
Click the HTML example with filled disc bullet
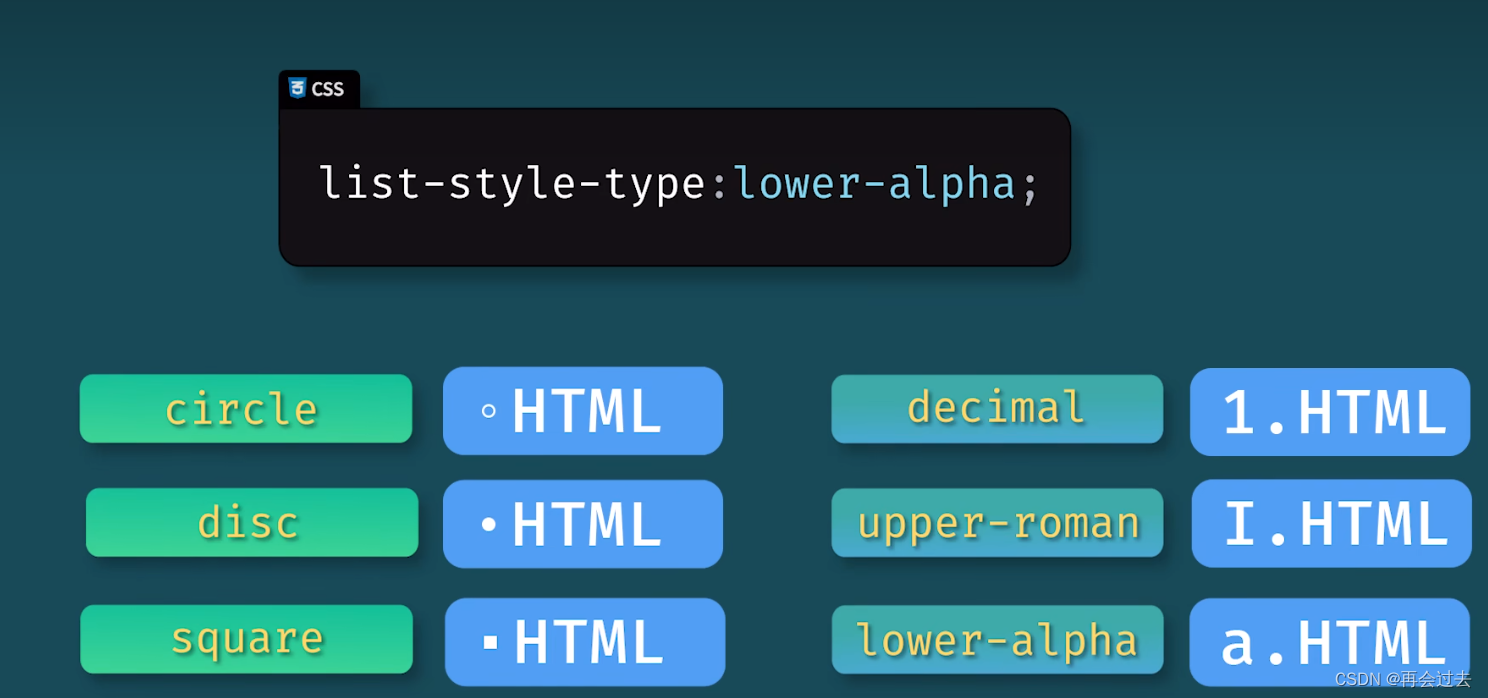583,523
